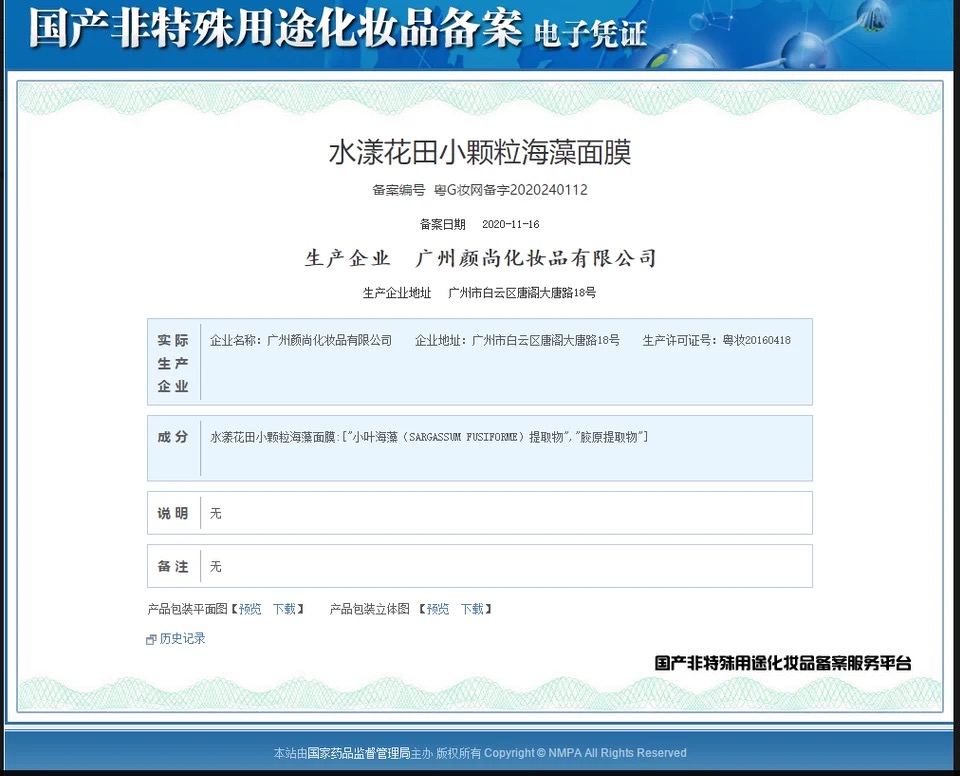This screenshot has width=960, height=776.
Task: Click the 备案编号 label
Action: 399,190
